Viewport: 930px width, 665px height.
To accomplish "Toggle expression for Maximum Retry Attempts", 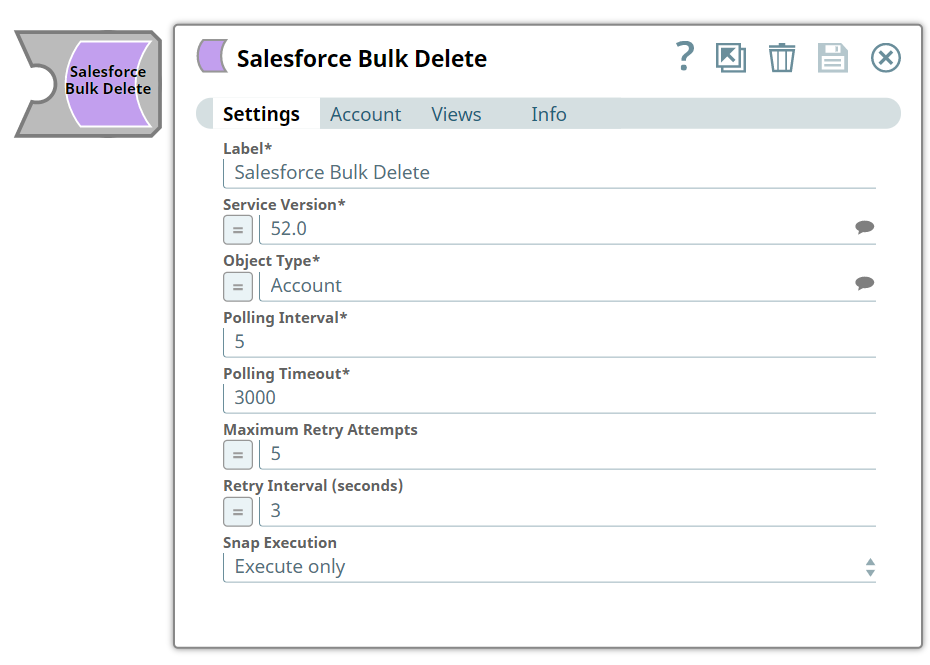I will pyautogui.click(x=238, y=455).
